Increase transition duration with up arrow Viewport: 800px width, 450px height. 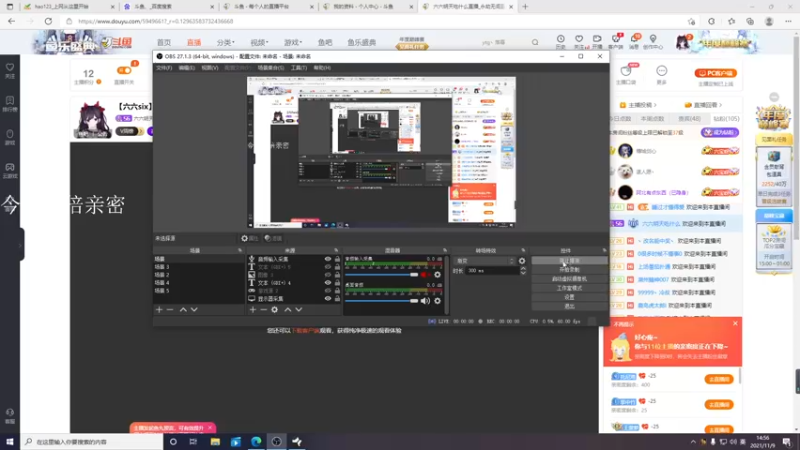[x=522, y=268]
